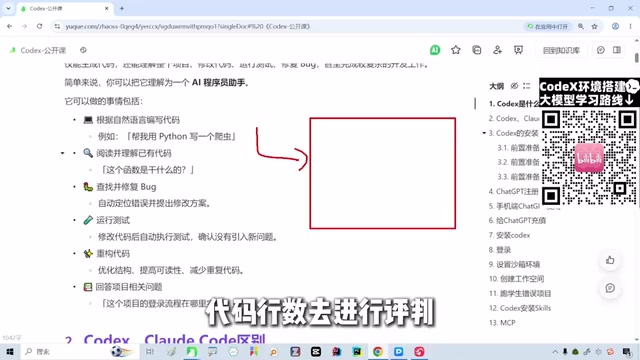Bookmark this page with the star icon
Screen dimensions: 640x360
pos(595,26)
